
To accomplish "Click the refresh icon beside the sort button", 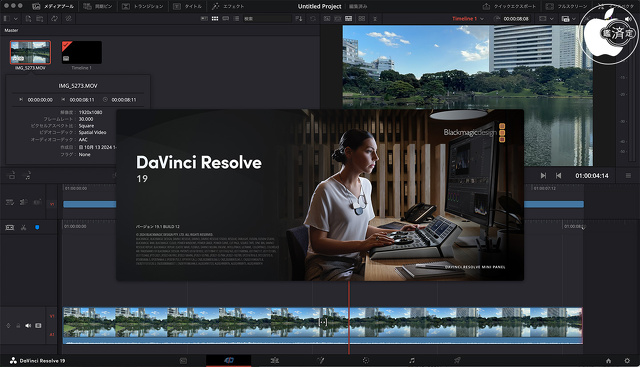I will (313, 19).
